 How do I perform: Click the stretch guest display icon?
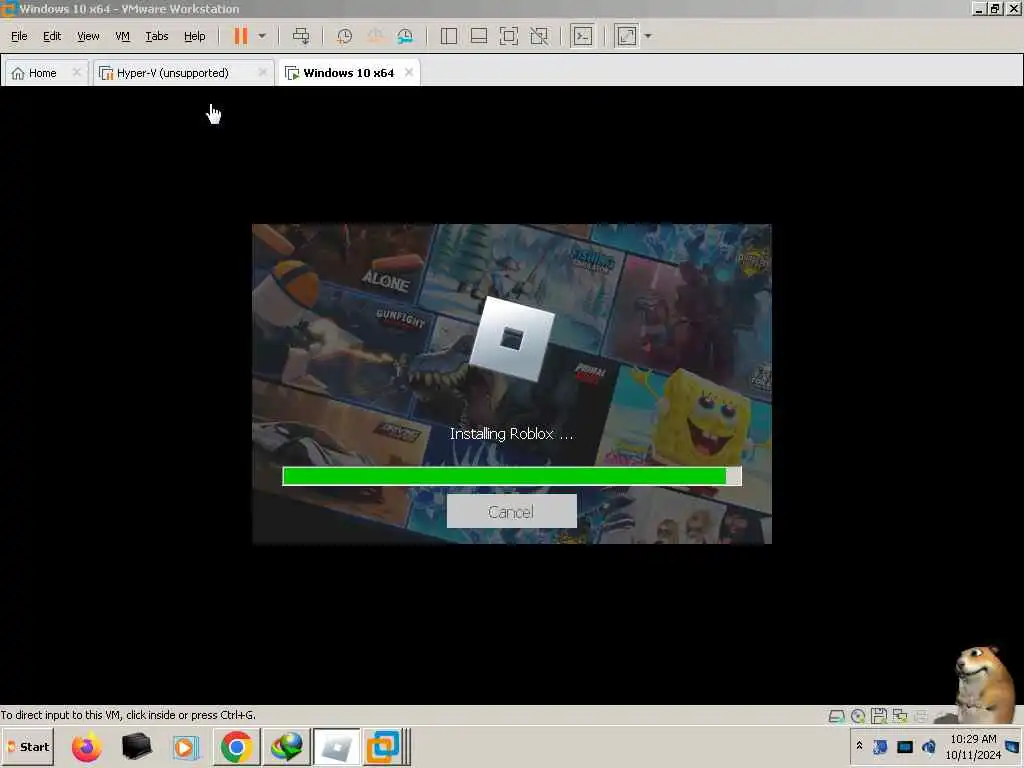click(626, 36)
